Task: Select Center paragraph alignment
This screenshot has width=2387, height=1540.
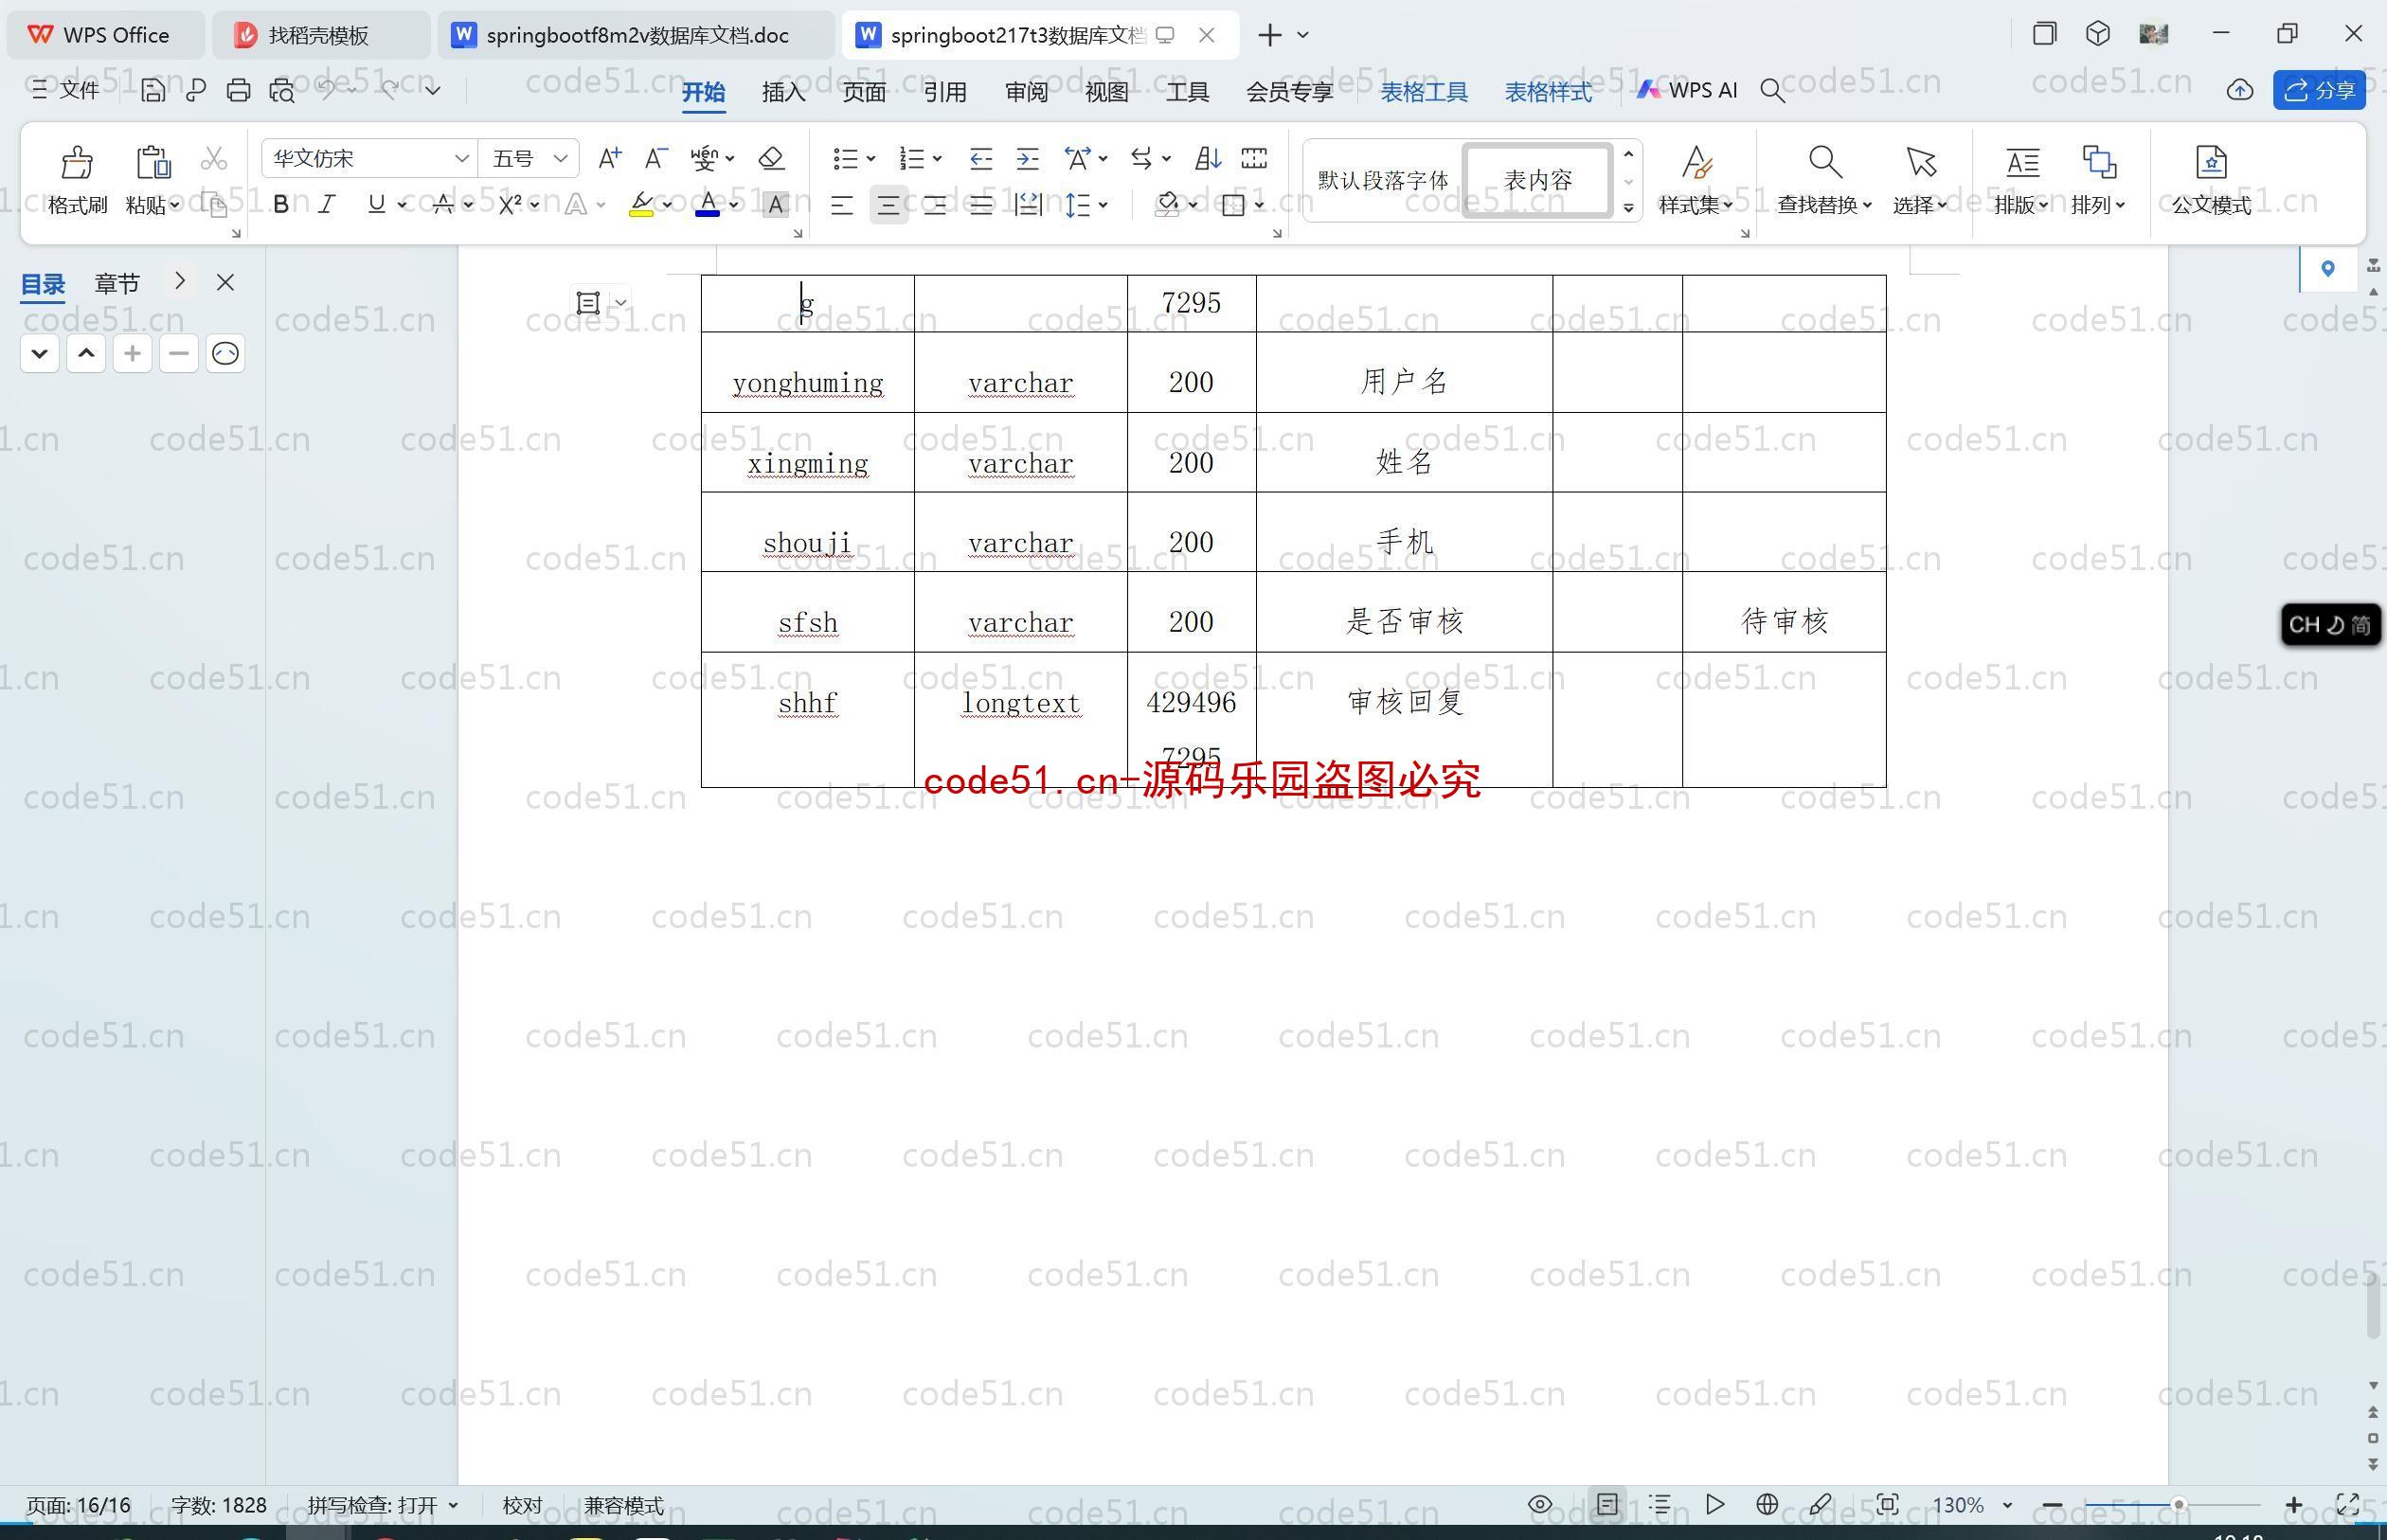Action: [888, 205]
